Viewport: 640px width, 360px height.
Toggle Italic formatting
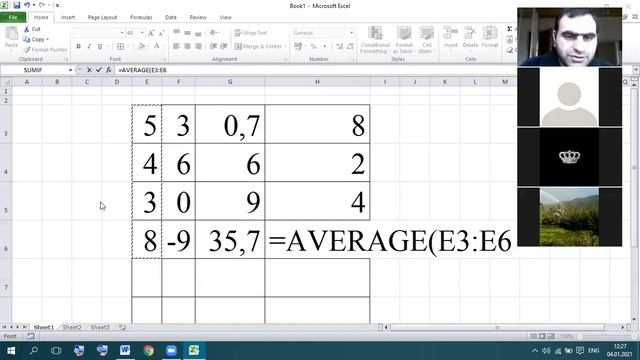89,47
